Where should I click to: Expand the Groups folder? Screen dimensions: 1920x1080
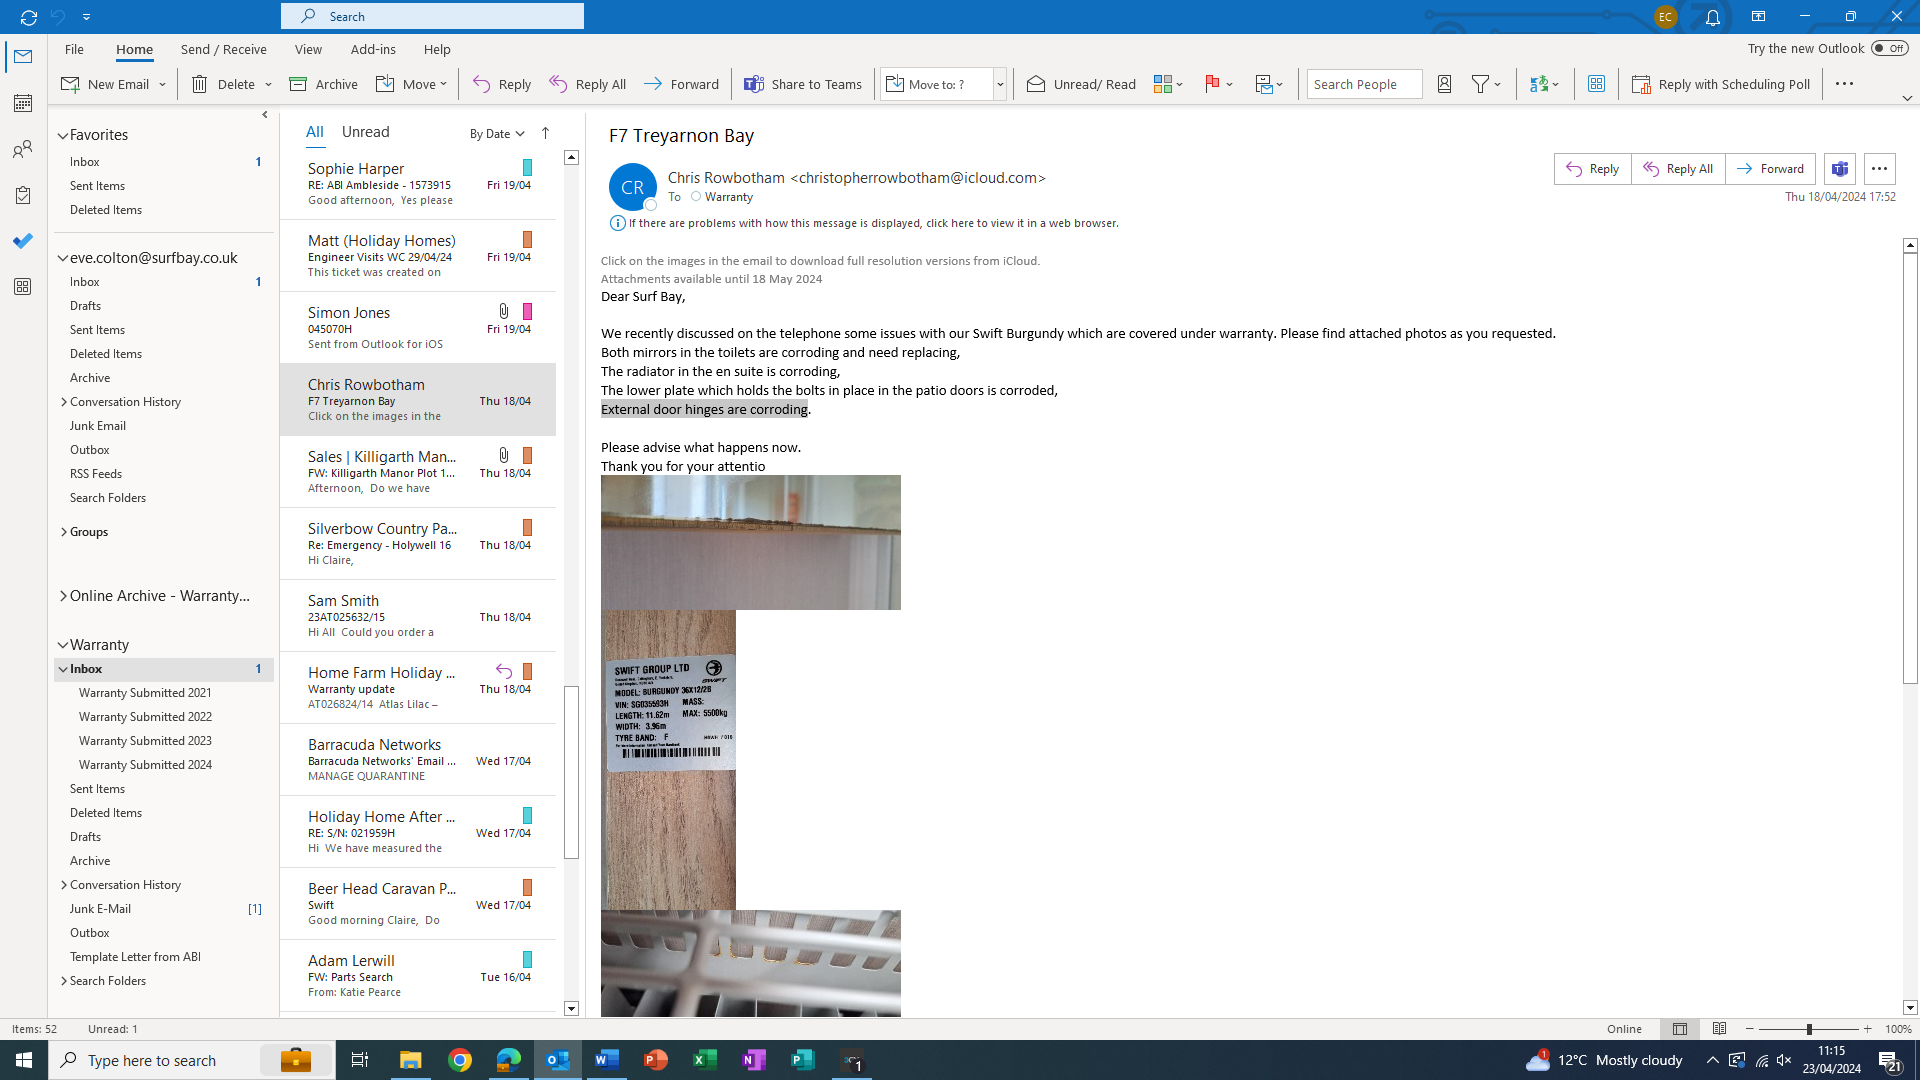64,532
